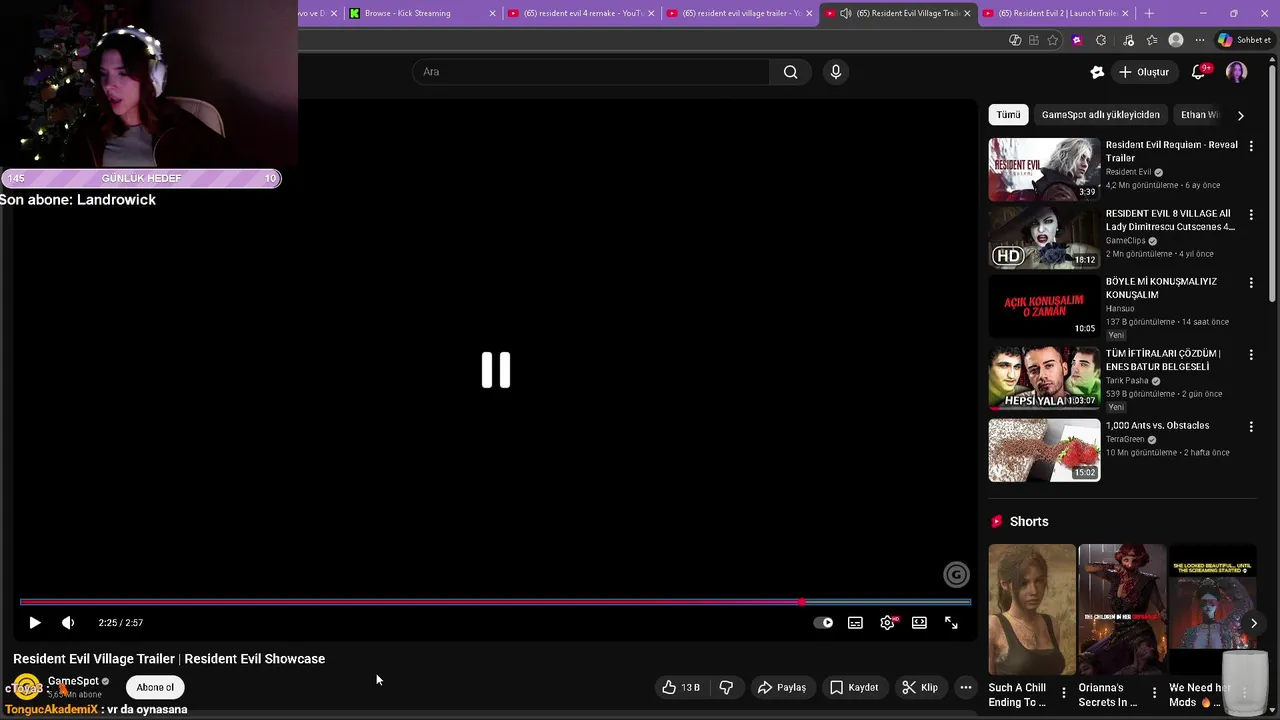Share the video via Paylaş
This screenshot has height=720, width=1280.
click(x=782, y=687)
